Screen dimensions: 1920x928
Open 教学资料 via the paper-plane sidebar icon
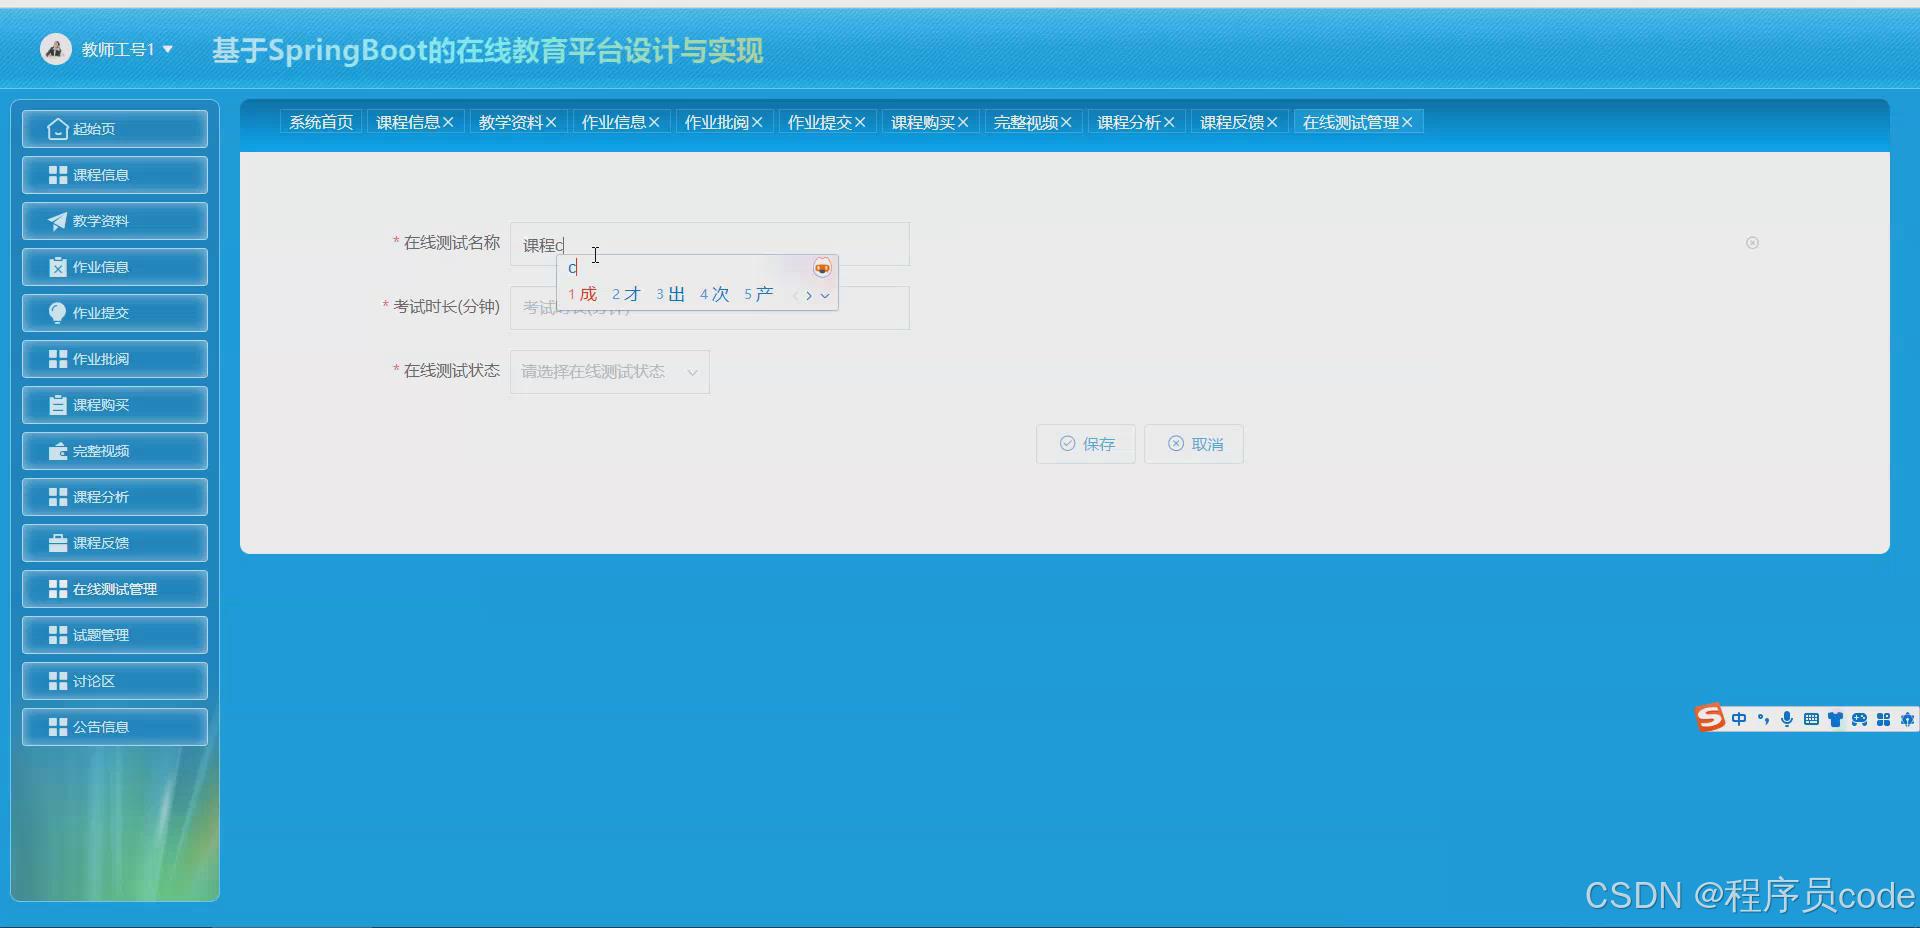click(x=56, y=221)
